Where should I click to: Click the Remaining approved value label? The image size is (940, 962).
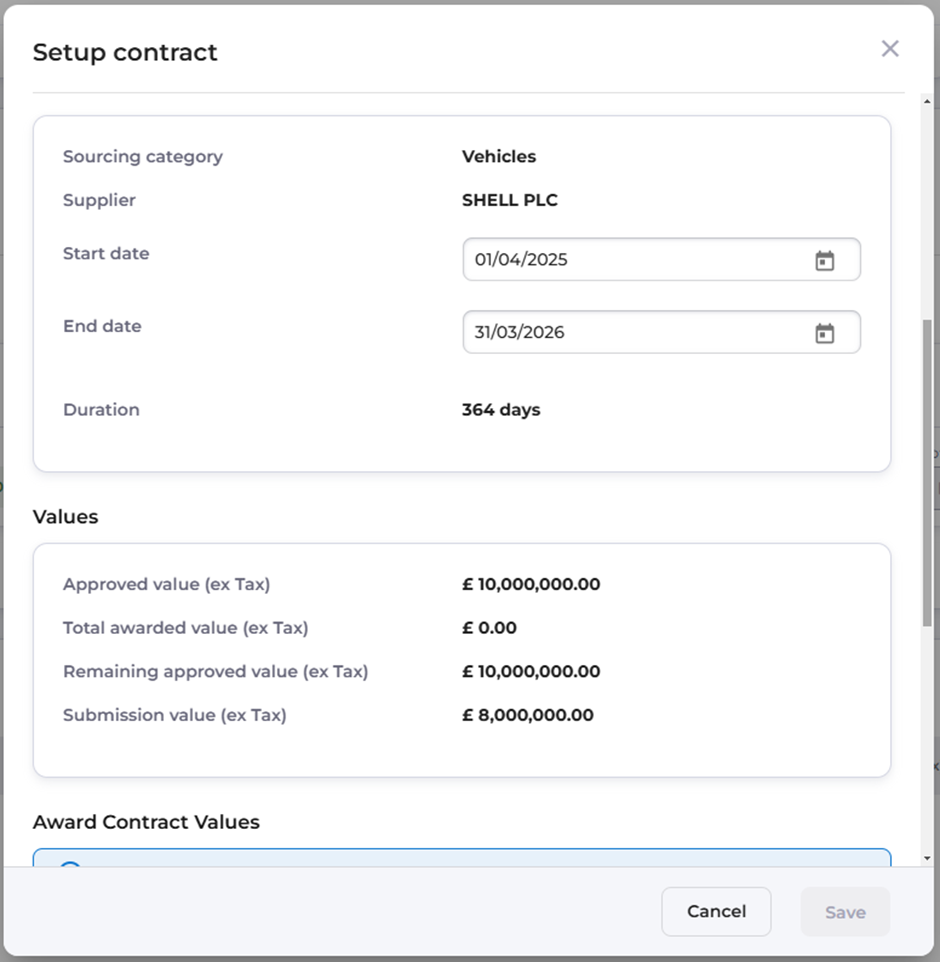215,672
